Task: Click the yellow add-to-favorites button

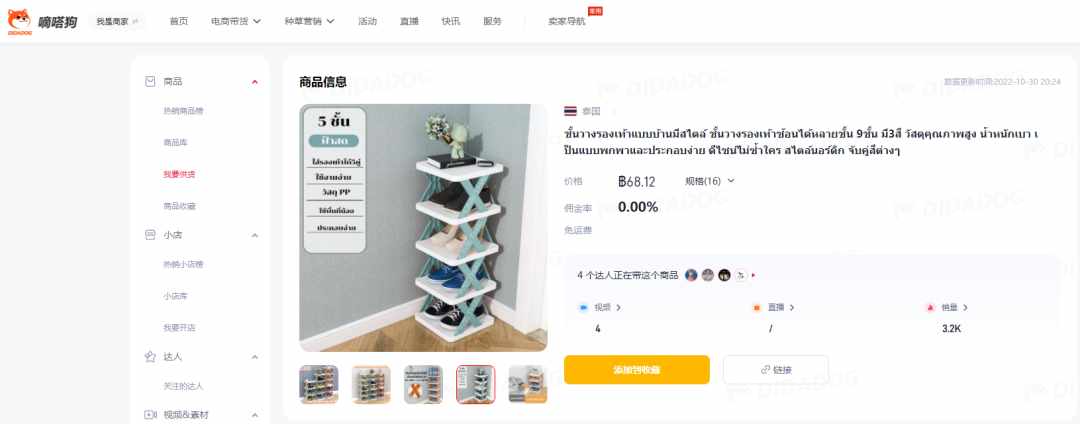Action: 636,370
